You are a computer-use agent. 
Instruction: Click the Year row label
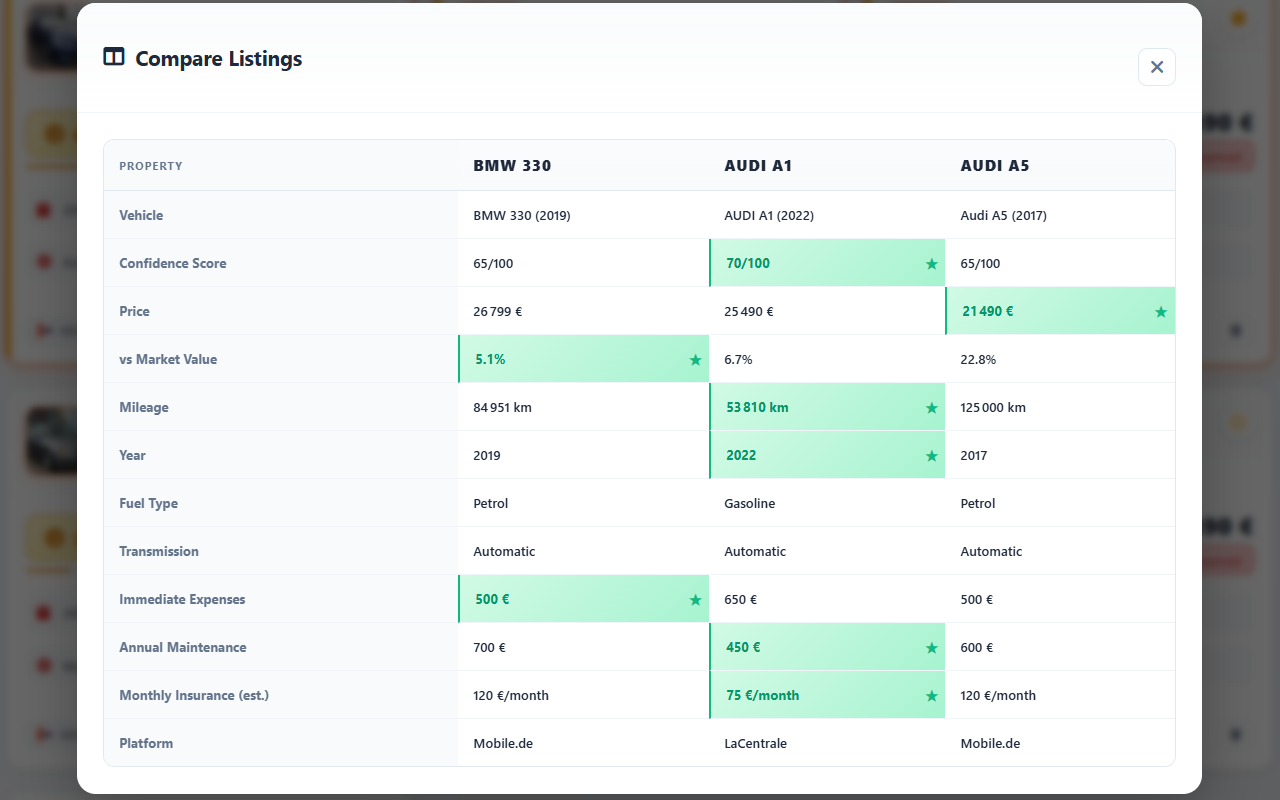[132, 455]
